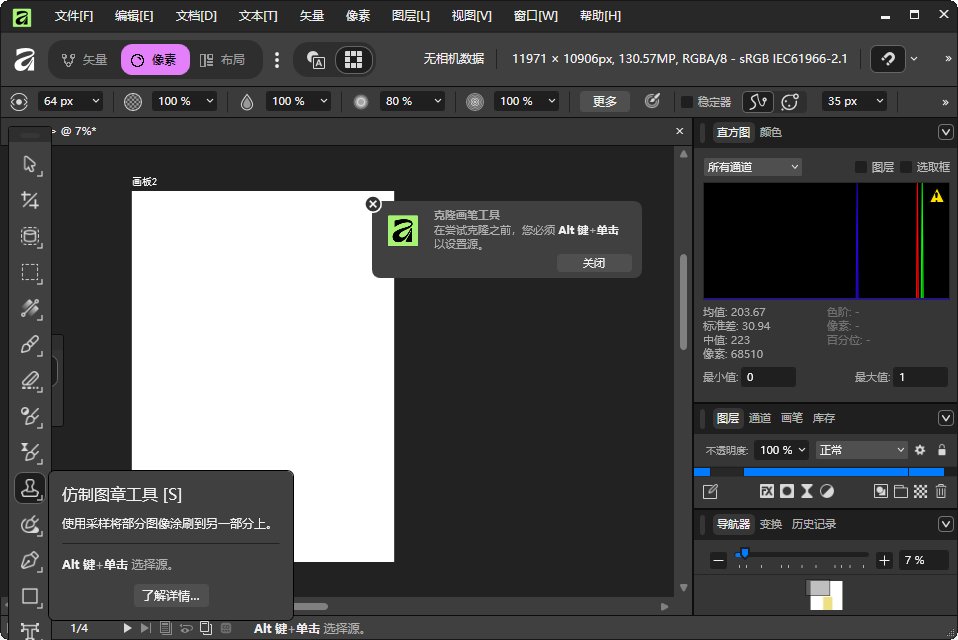Select the Paint Brush tool
Screen dimensions: 958x640
point(30,344)
